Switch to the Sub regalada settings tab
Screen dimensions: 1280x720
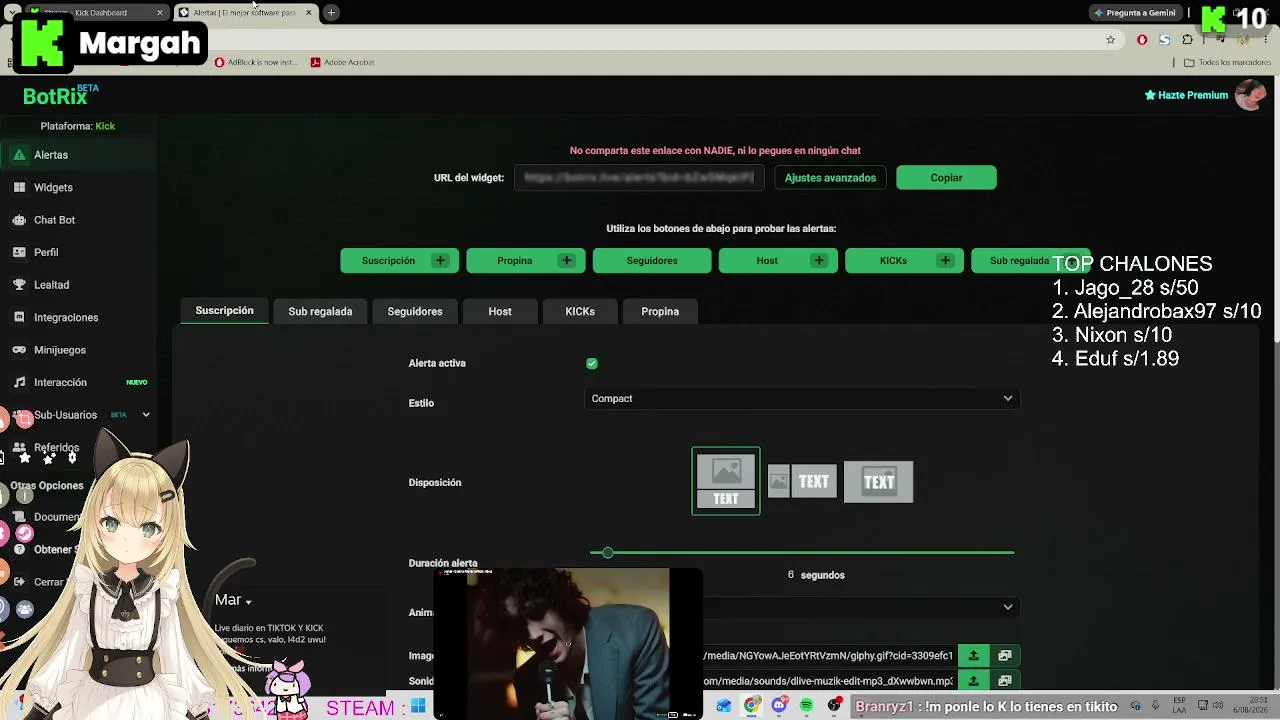320,311
